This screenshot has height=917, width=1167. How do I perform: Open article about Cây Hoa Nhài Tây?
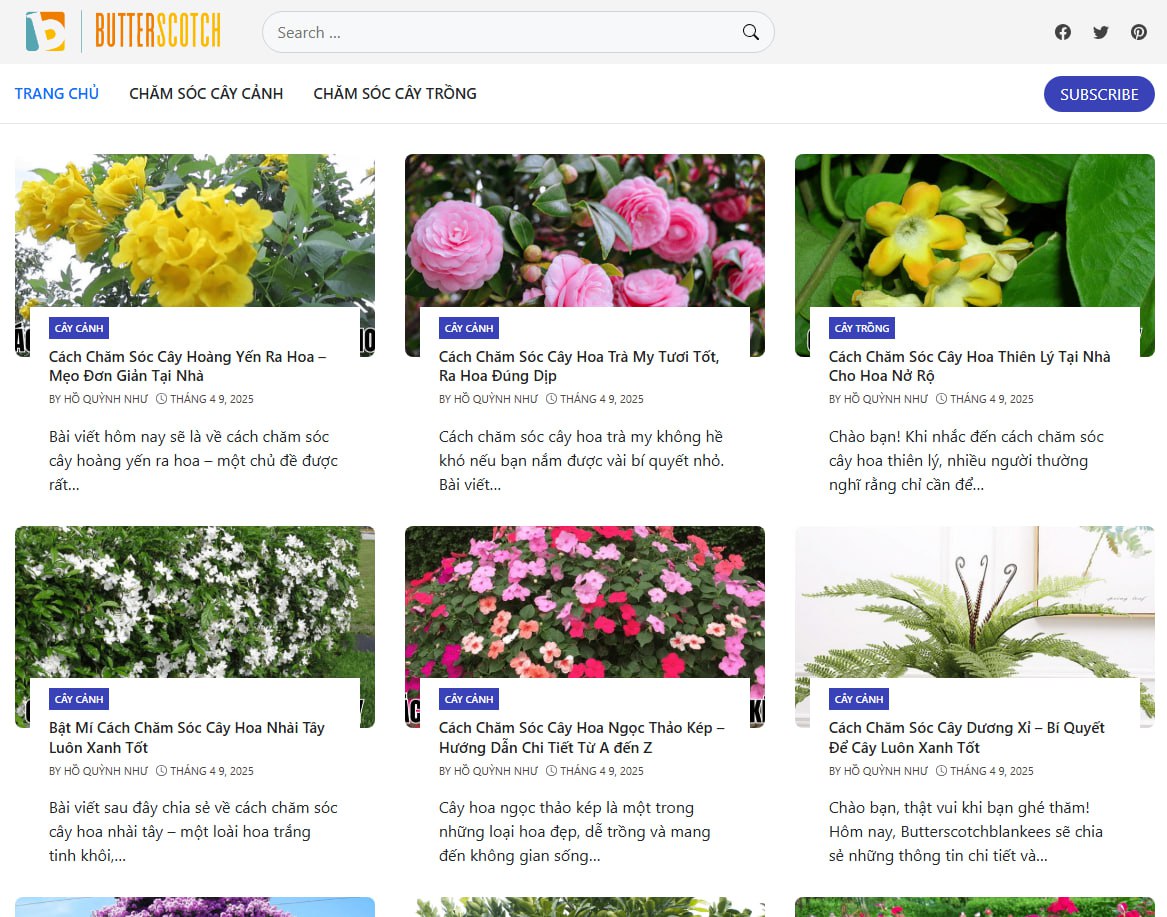187,737
